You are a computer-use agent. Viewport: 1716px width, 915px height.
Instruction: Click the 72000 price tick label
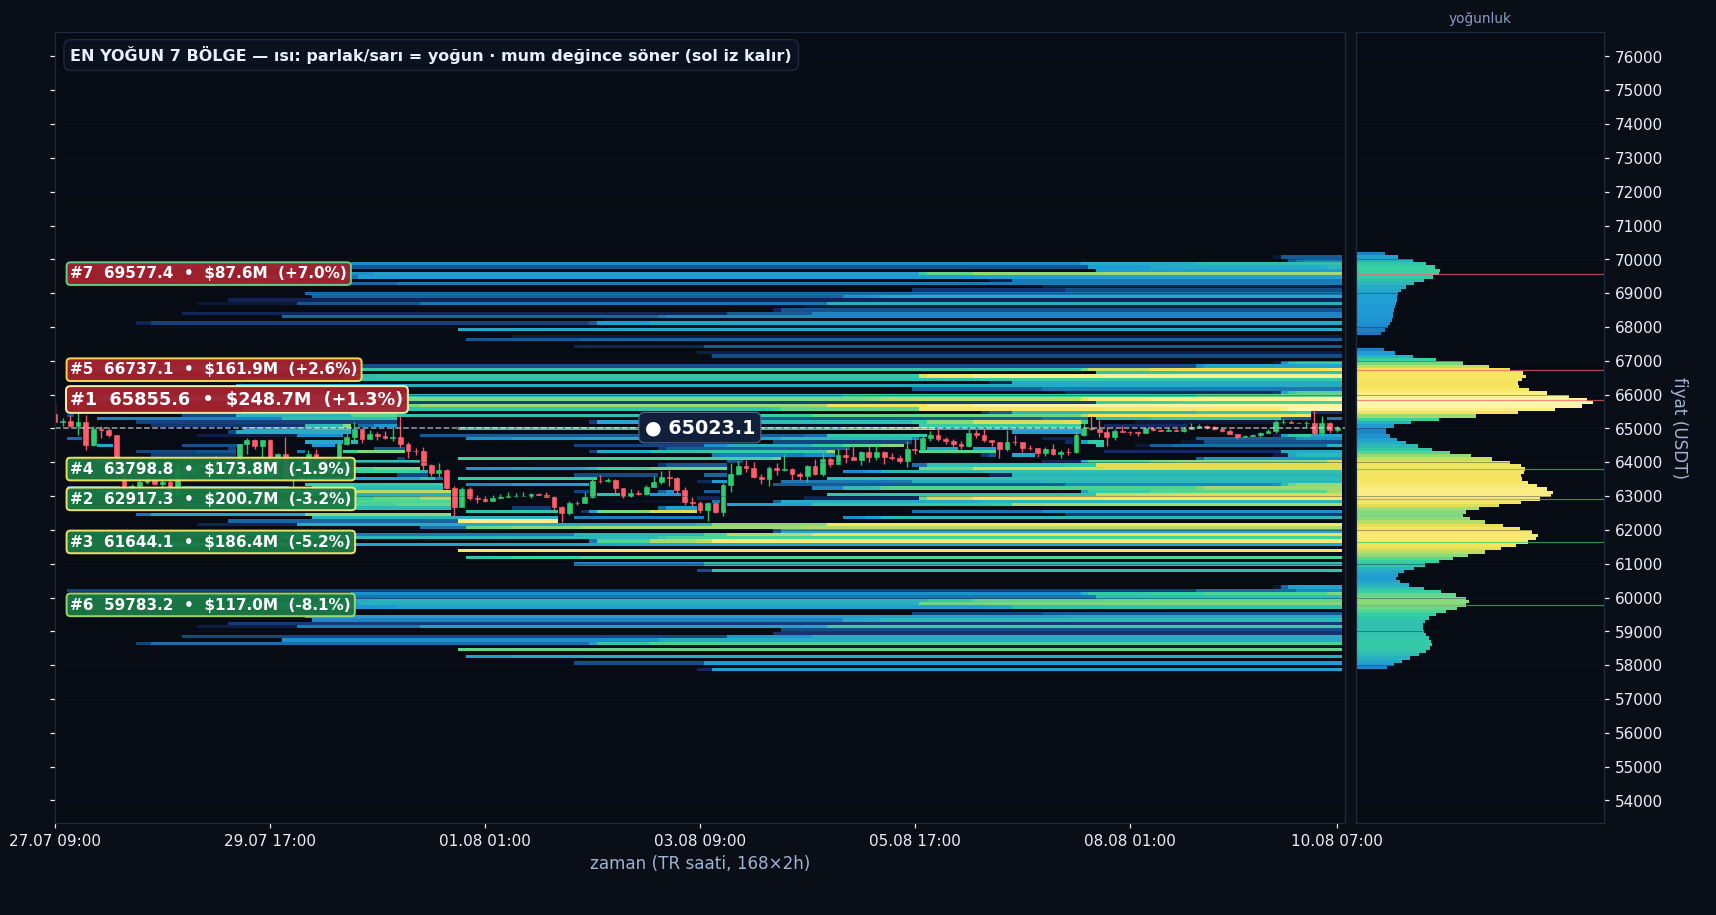tap(1638, 192)
